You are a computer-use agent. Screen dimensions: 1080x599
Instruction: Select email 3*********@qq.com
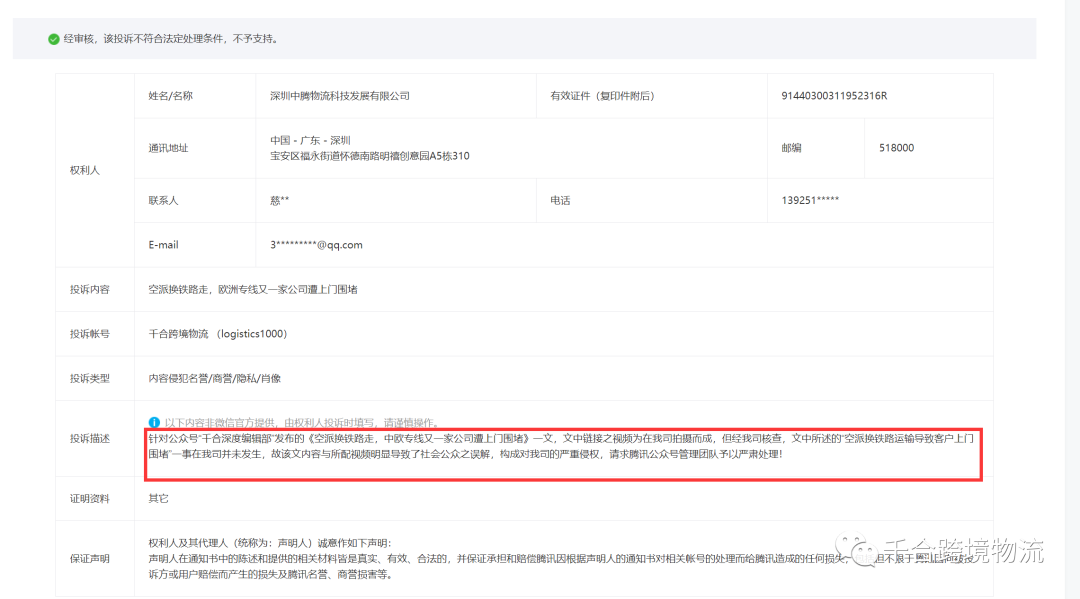(x=316, y=244)
